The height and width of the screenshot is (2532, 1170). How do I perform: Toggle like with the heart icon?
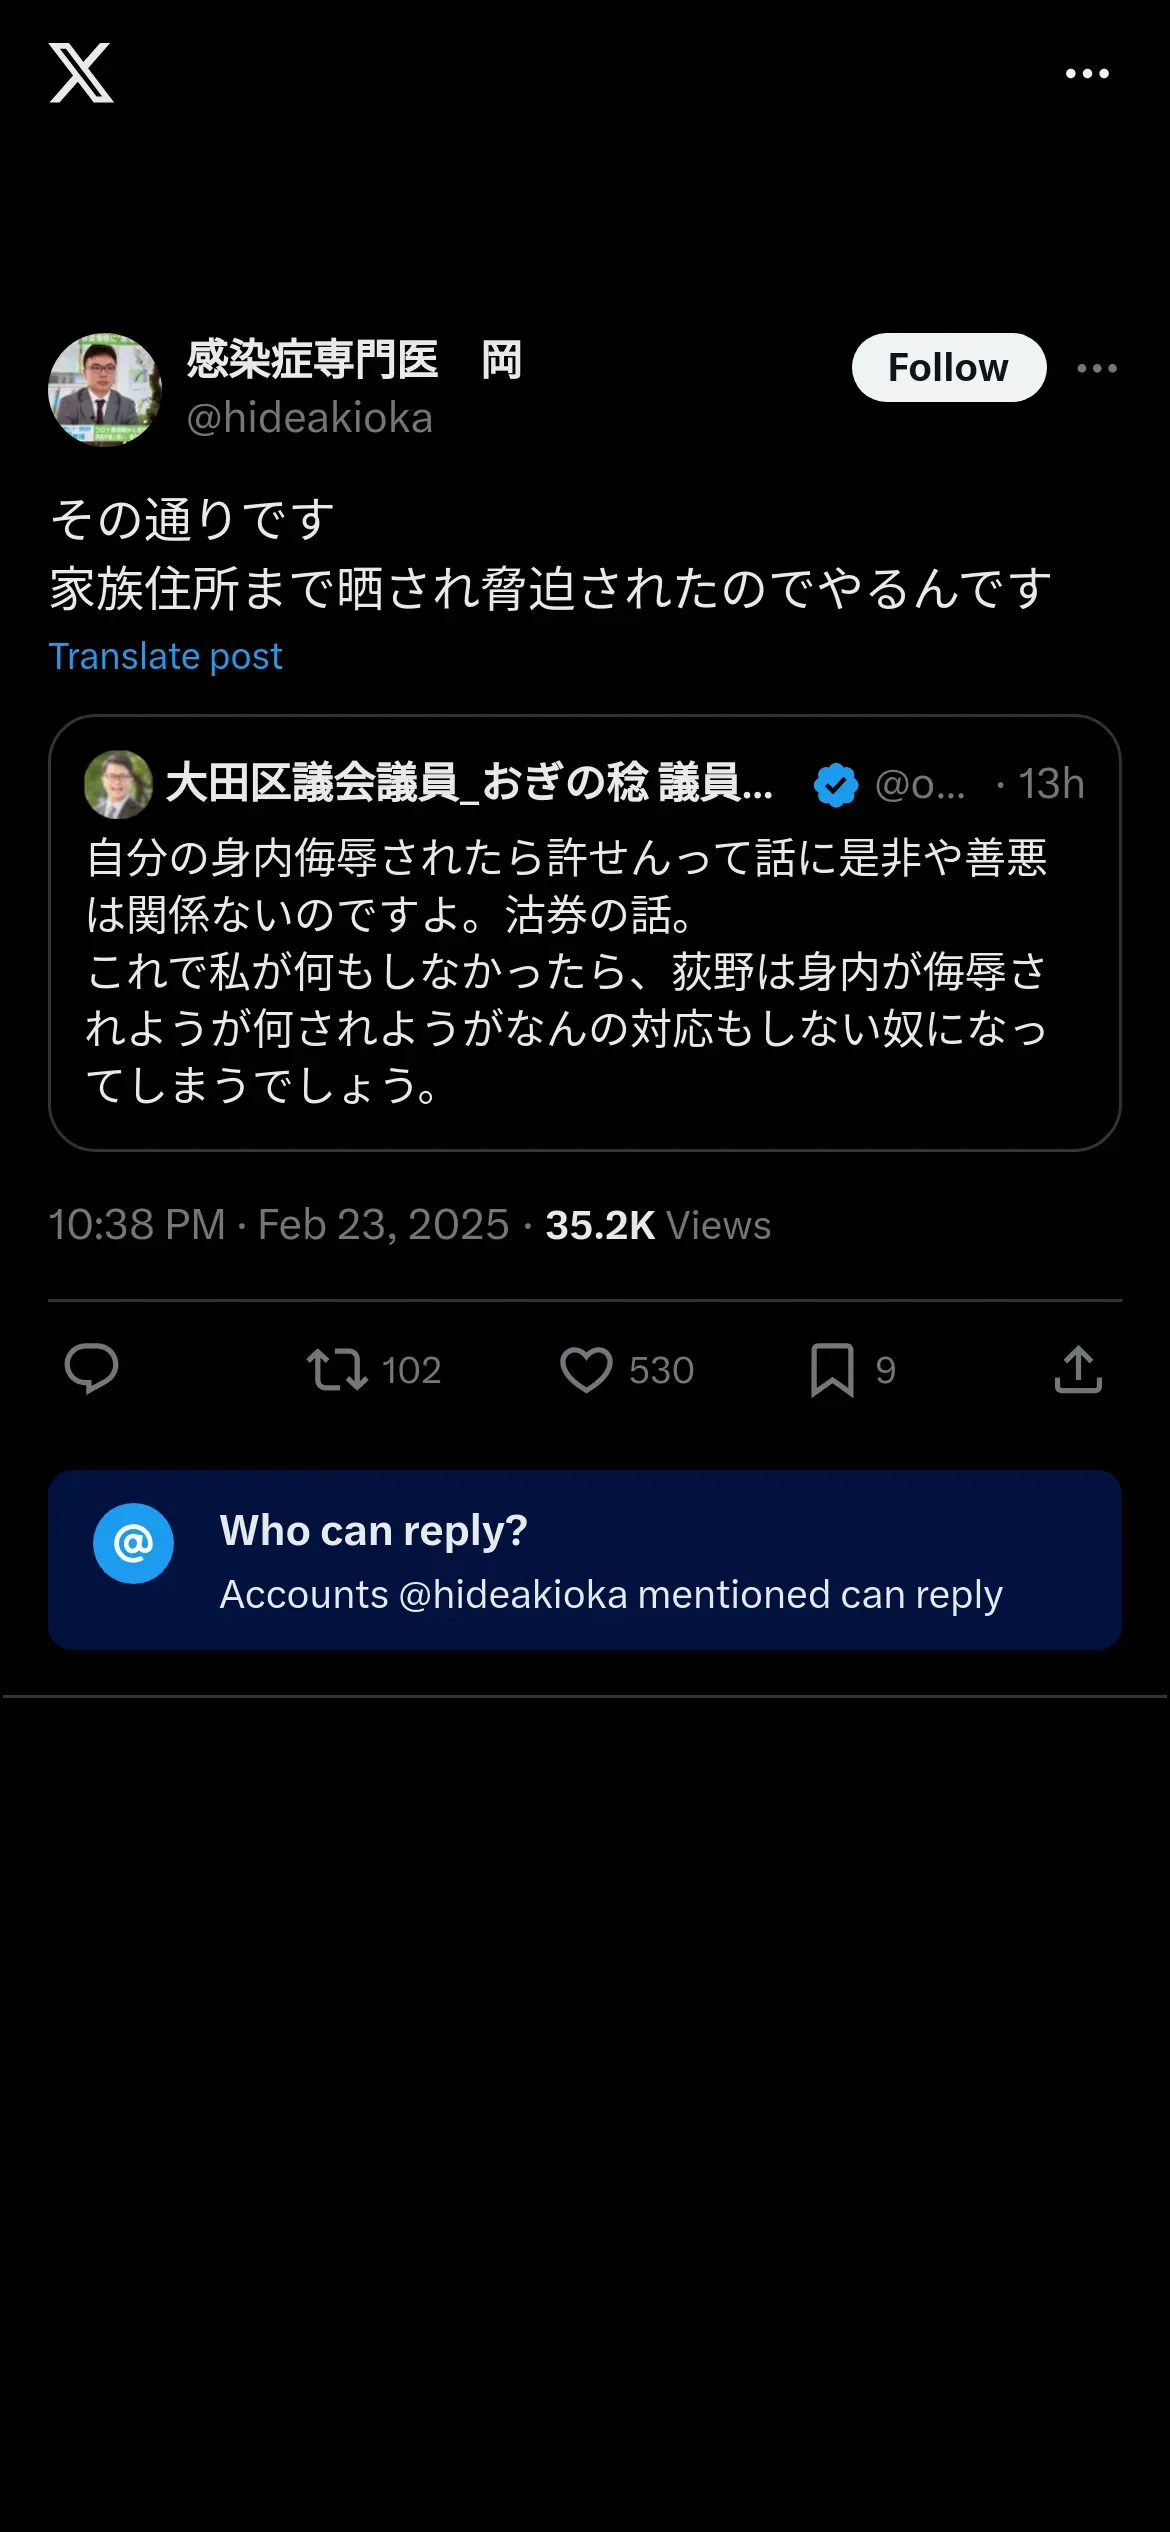(586, 1369)
